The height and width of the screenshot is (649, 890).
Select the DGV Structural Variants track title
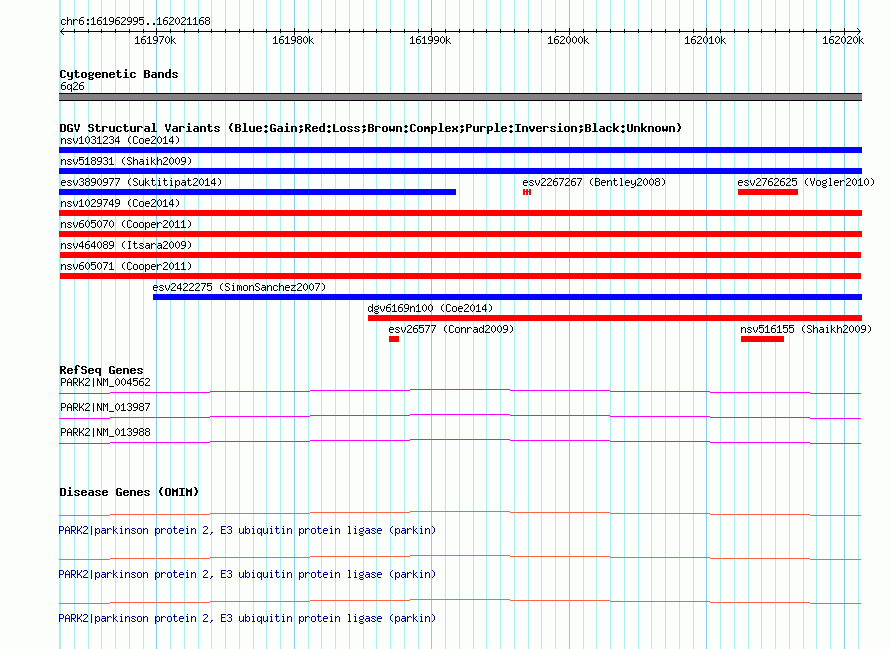click(371, 128)
